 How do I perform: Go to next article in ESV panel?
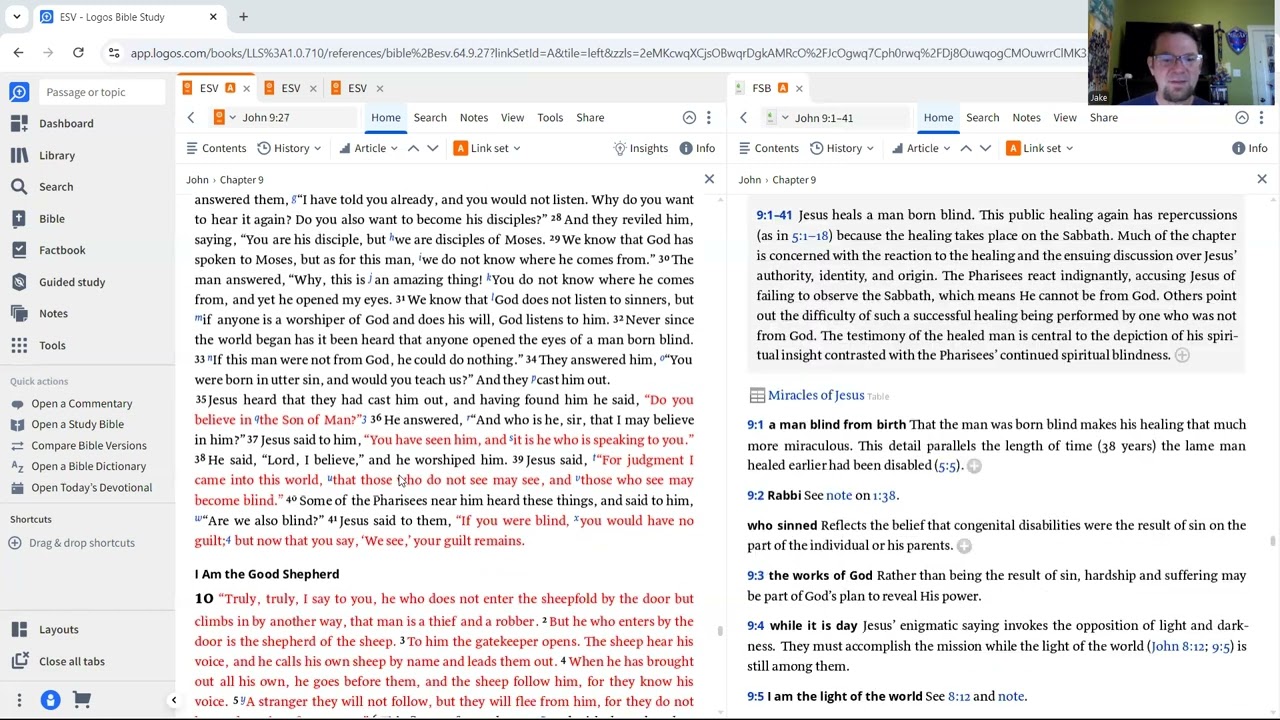click(x=432, y=148)
